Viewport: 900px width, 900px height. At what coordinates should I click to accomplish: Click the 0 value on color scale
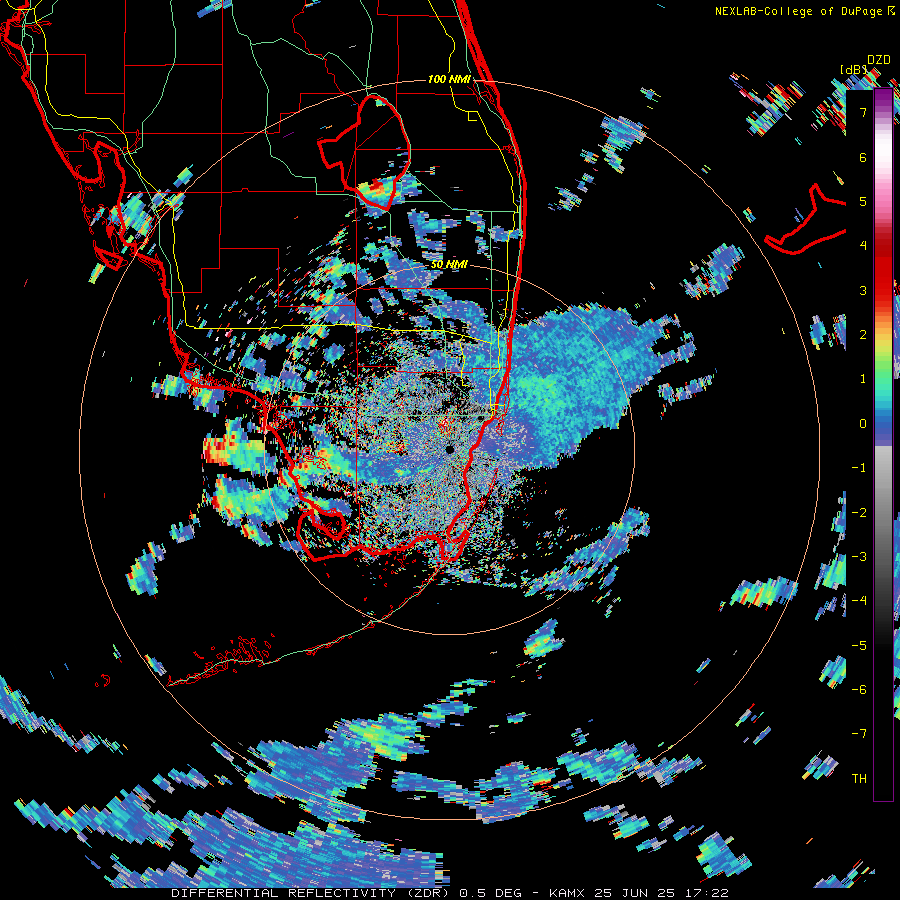click(x=863, y=424)
